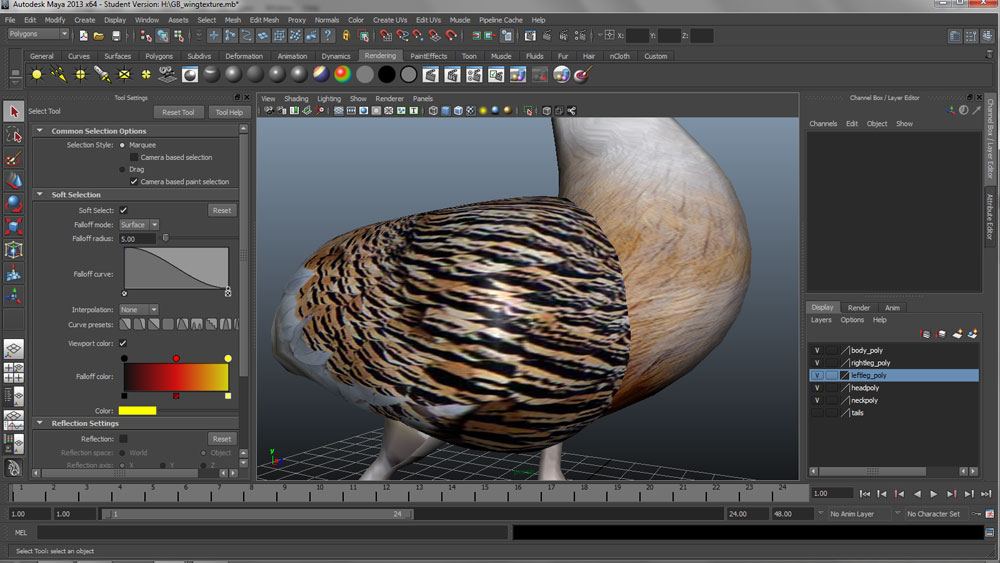Pick the Paint Selection tool

coord(14,158)
